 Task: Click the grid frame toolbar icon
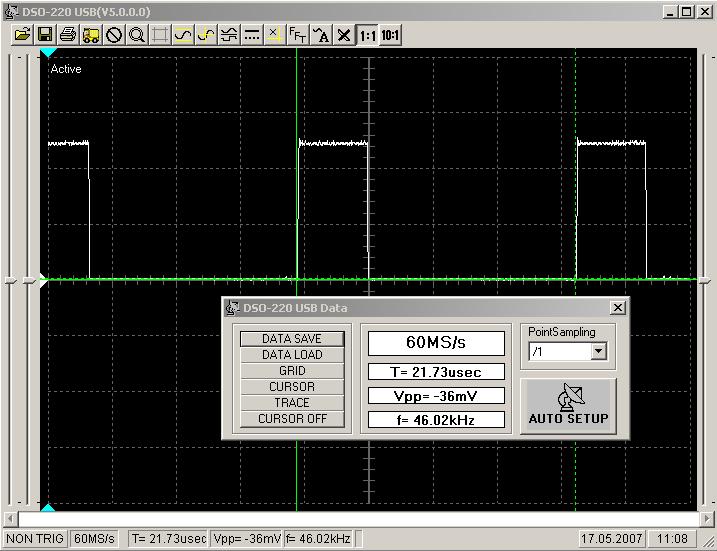pyautogui.click(x=160, y=35)
